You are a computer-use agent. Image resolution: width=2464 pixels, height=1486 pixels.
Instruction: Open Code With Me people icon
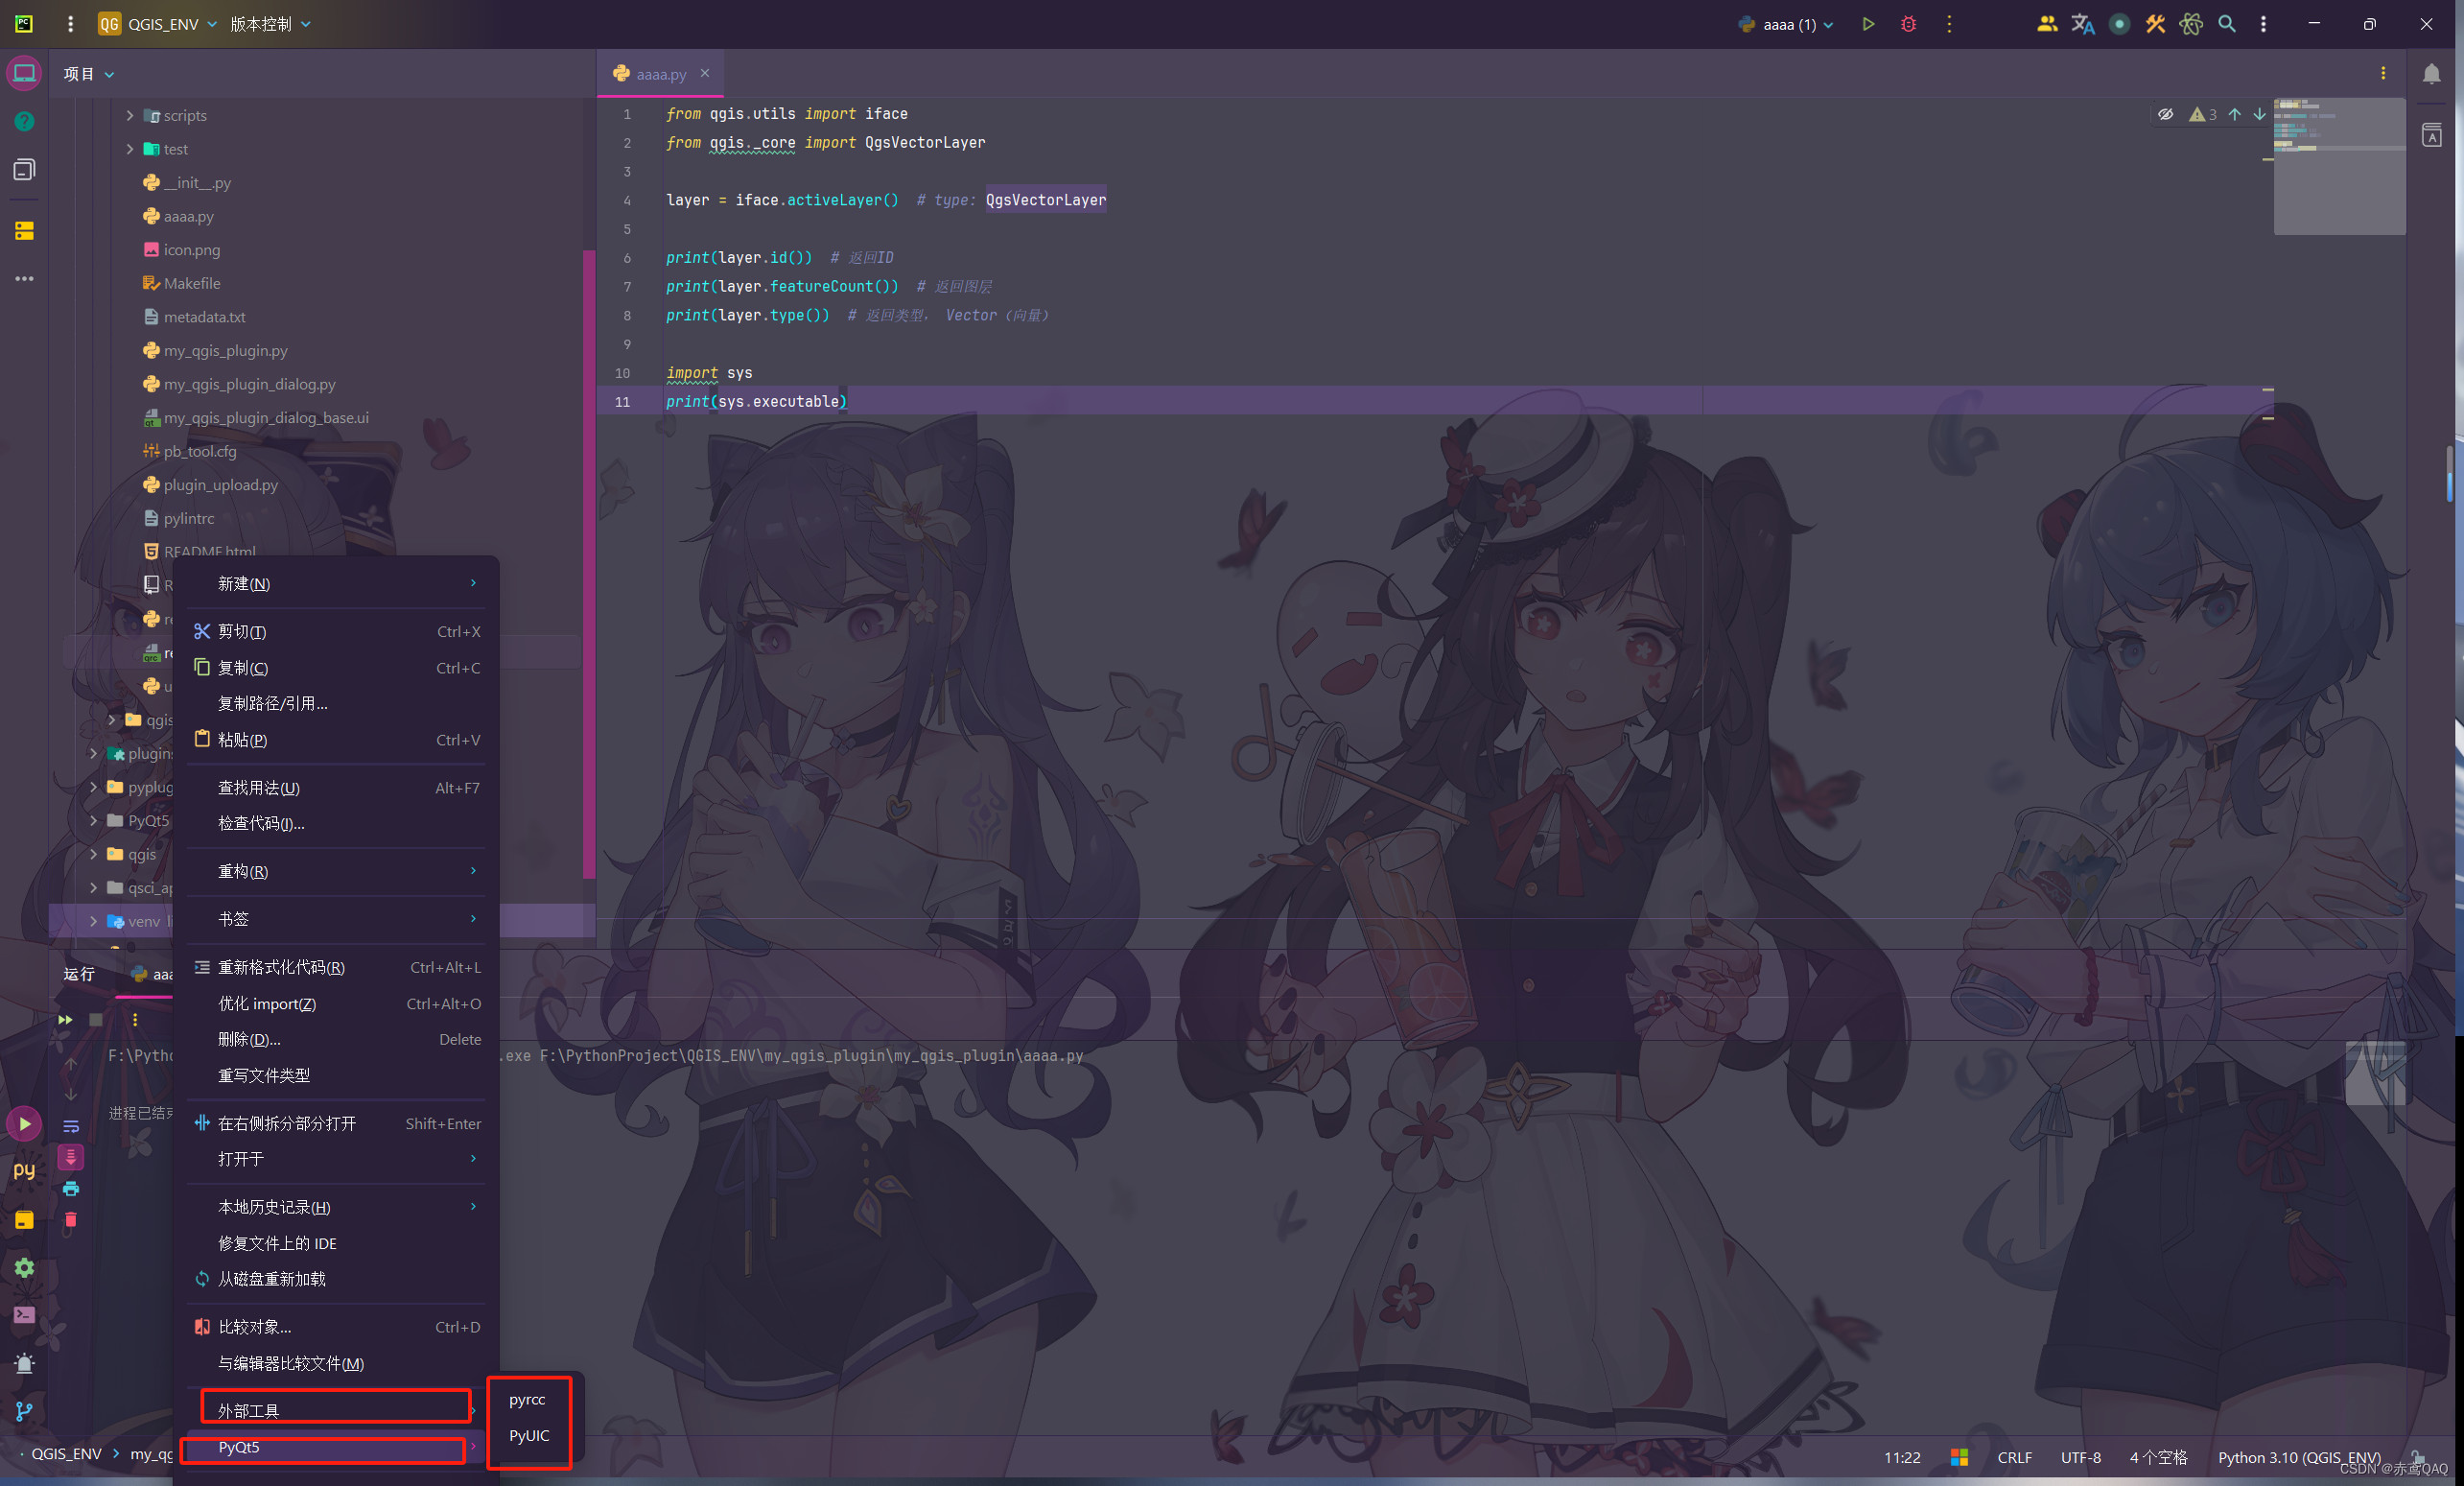(2047, 24)
